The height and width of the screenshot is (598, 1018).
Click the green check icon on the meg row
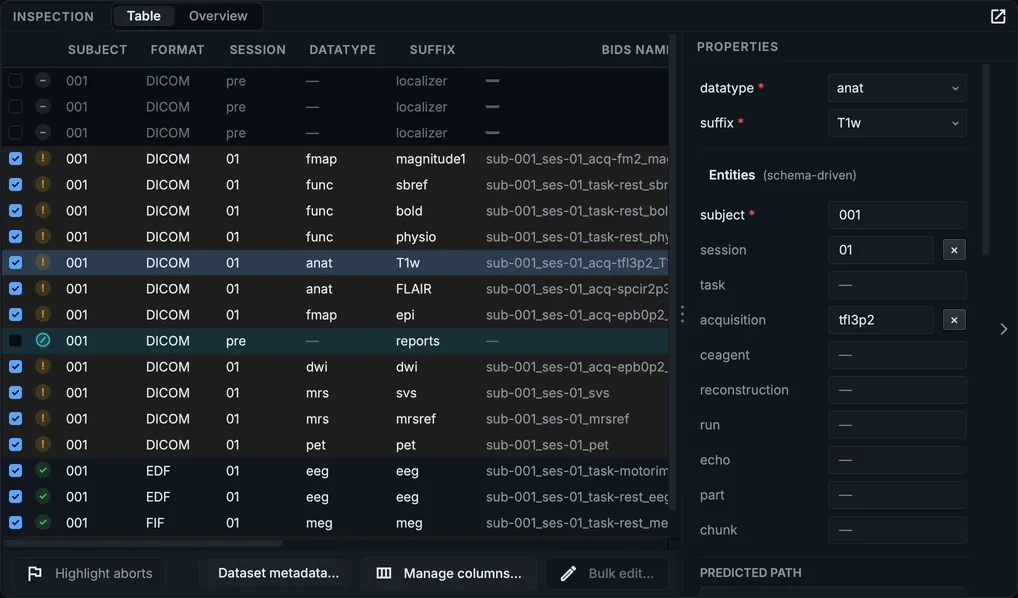(43, 522)
